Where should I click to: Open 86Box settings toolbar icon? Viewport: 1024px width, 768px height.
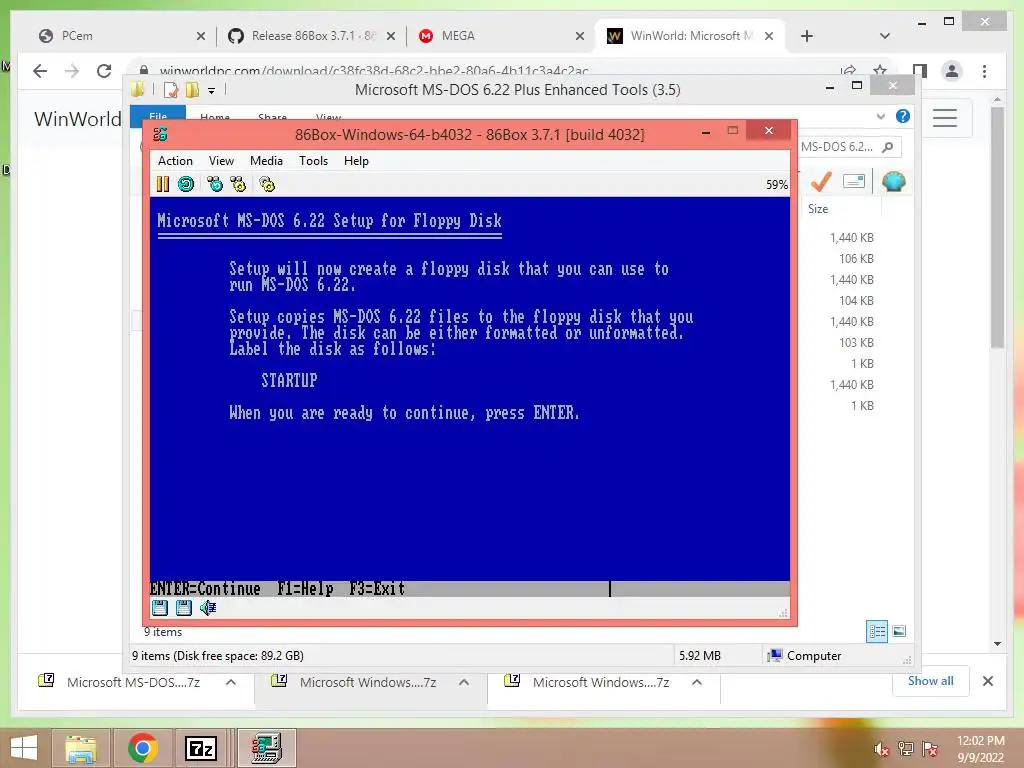click(267, 184)
